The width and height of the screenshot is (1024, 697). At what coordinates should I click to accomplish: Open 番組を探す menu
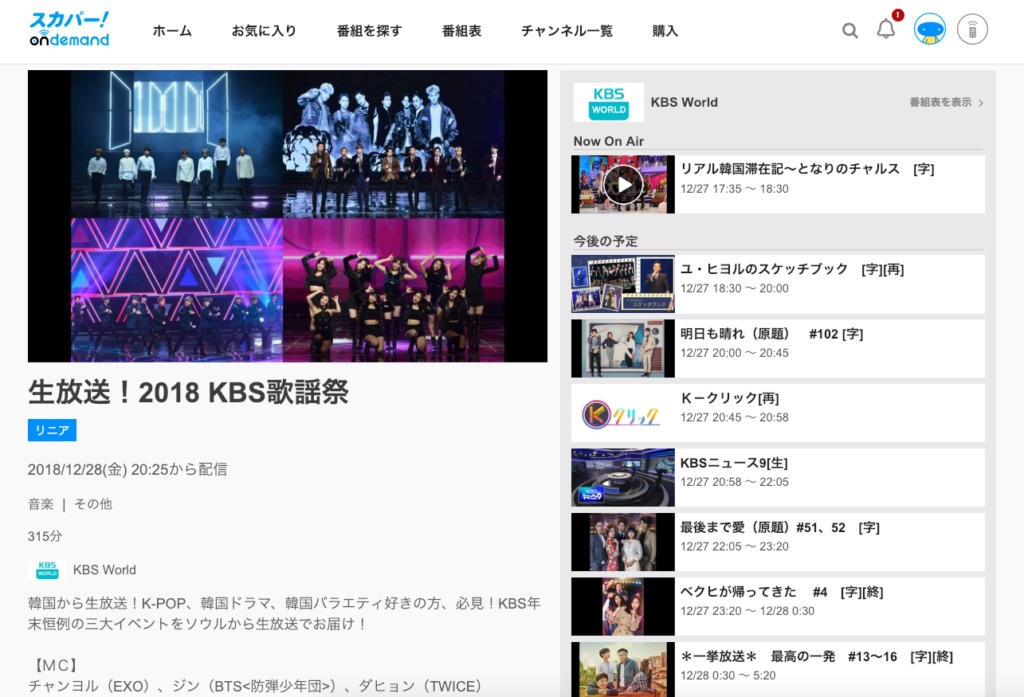[369, 31]
